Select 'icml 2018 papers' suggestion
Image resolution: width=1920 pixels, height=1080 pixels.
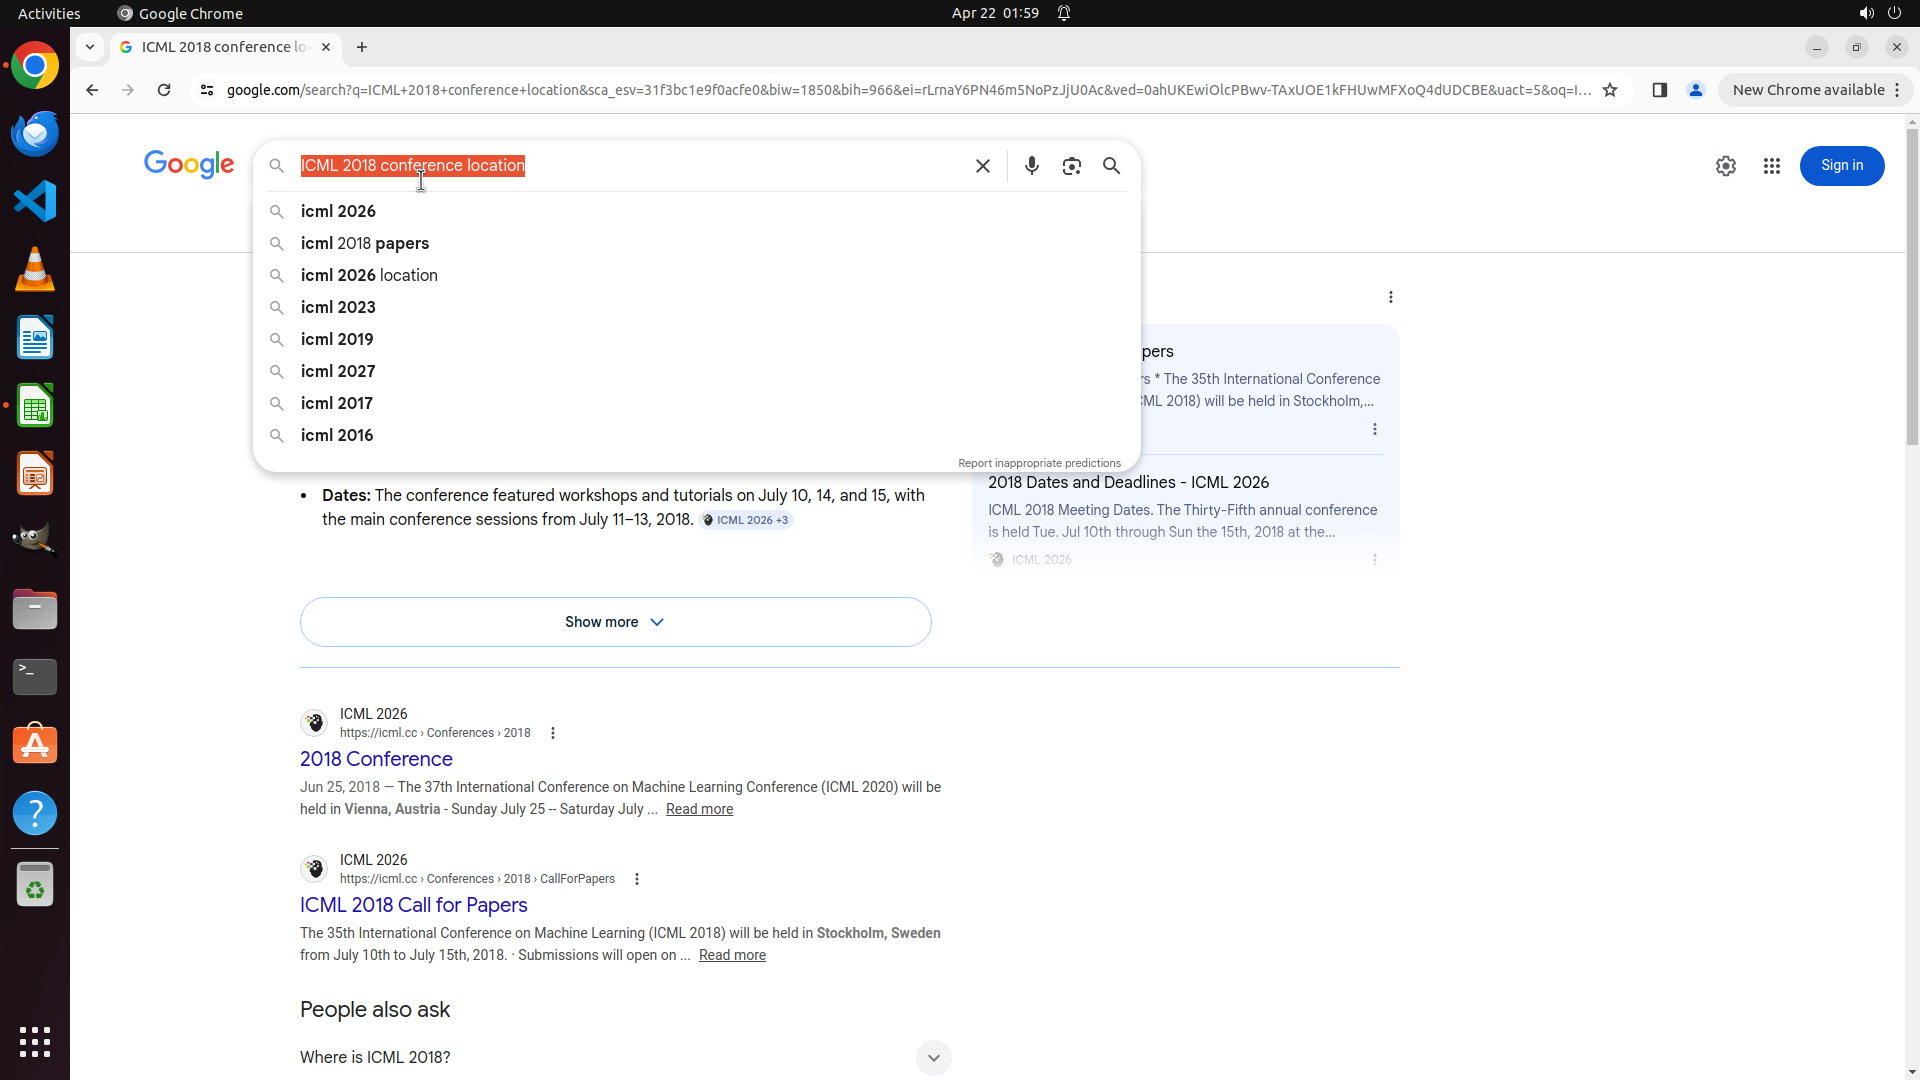pos(364,243)
